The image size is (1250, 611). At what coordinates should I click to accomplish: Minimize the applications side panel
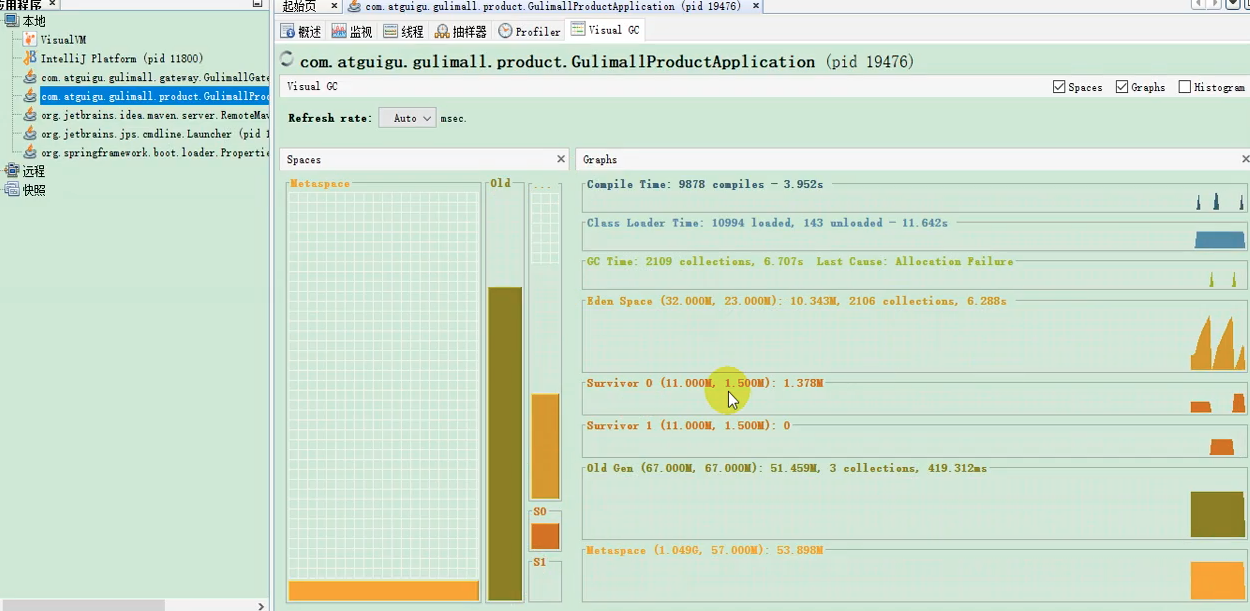[x=258, y=4]
